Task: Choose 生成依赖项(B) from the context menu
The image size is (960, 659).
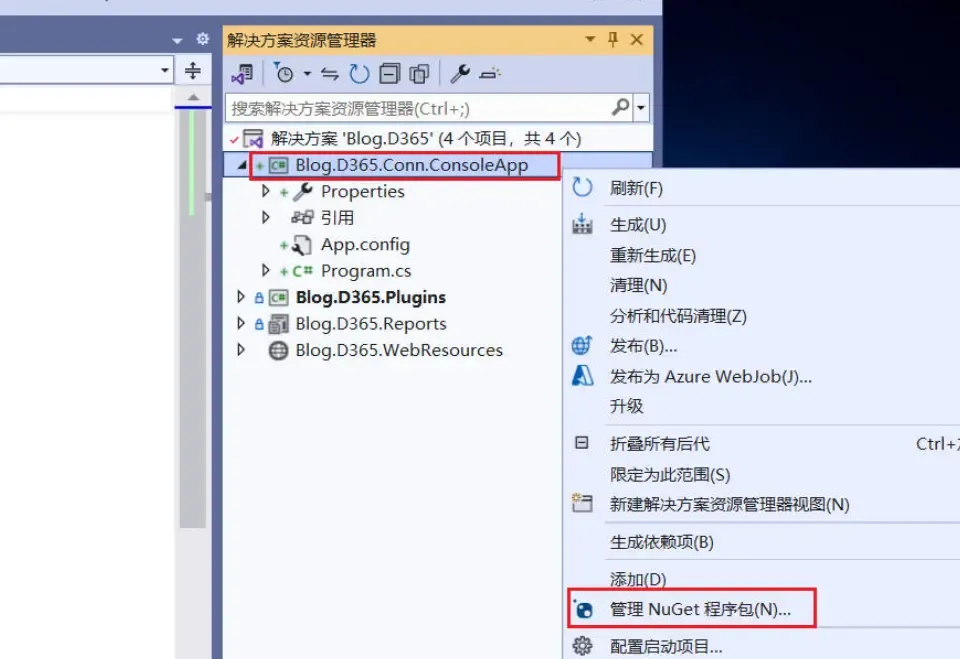Action: point(662,542)
